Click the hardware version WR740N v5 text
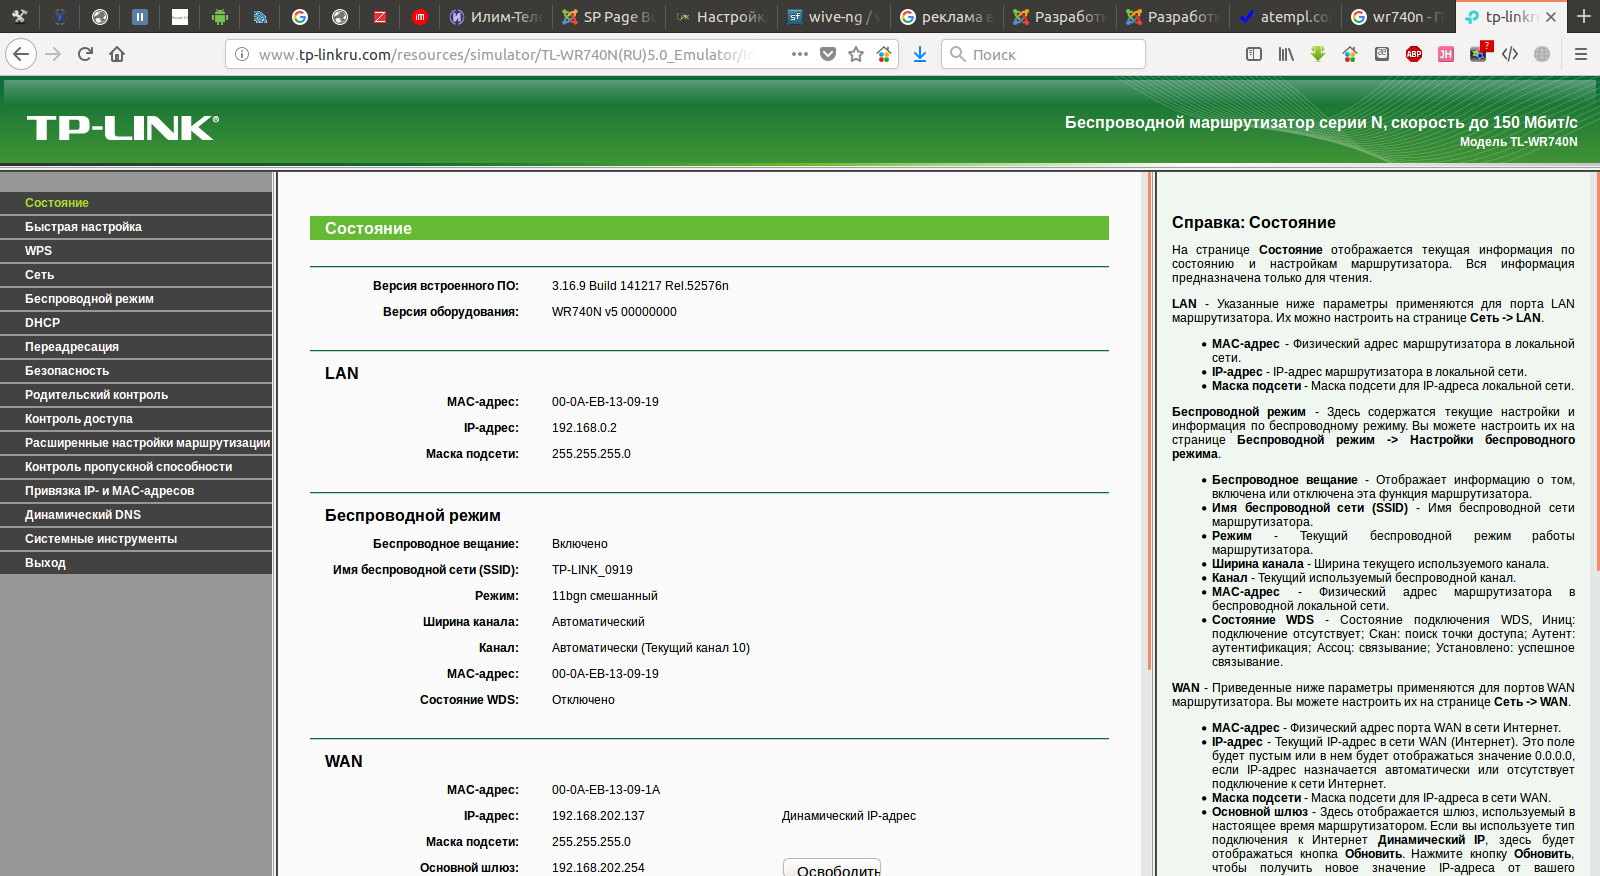Image resolution: width=1600 pixels, height=876 pixels. [x=614, y=312]
